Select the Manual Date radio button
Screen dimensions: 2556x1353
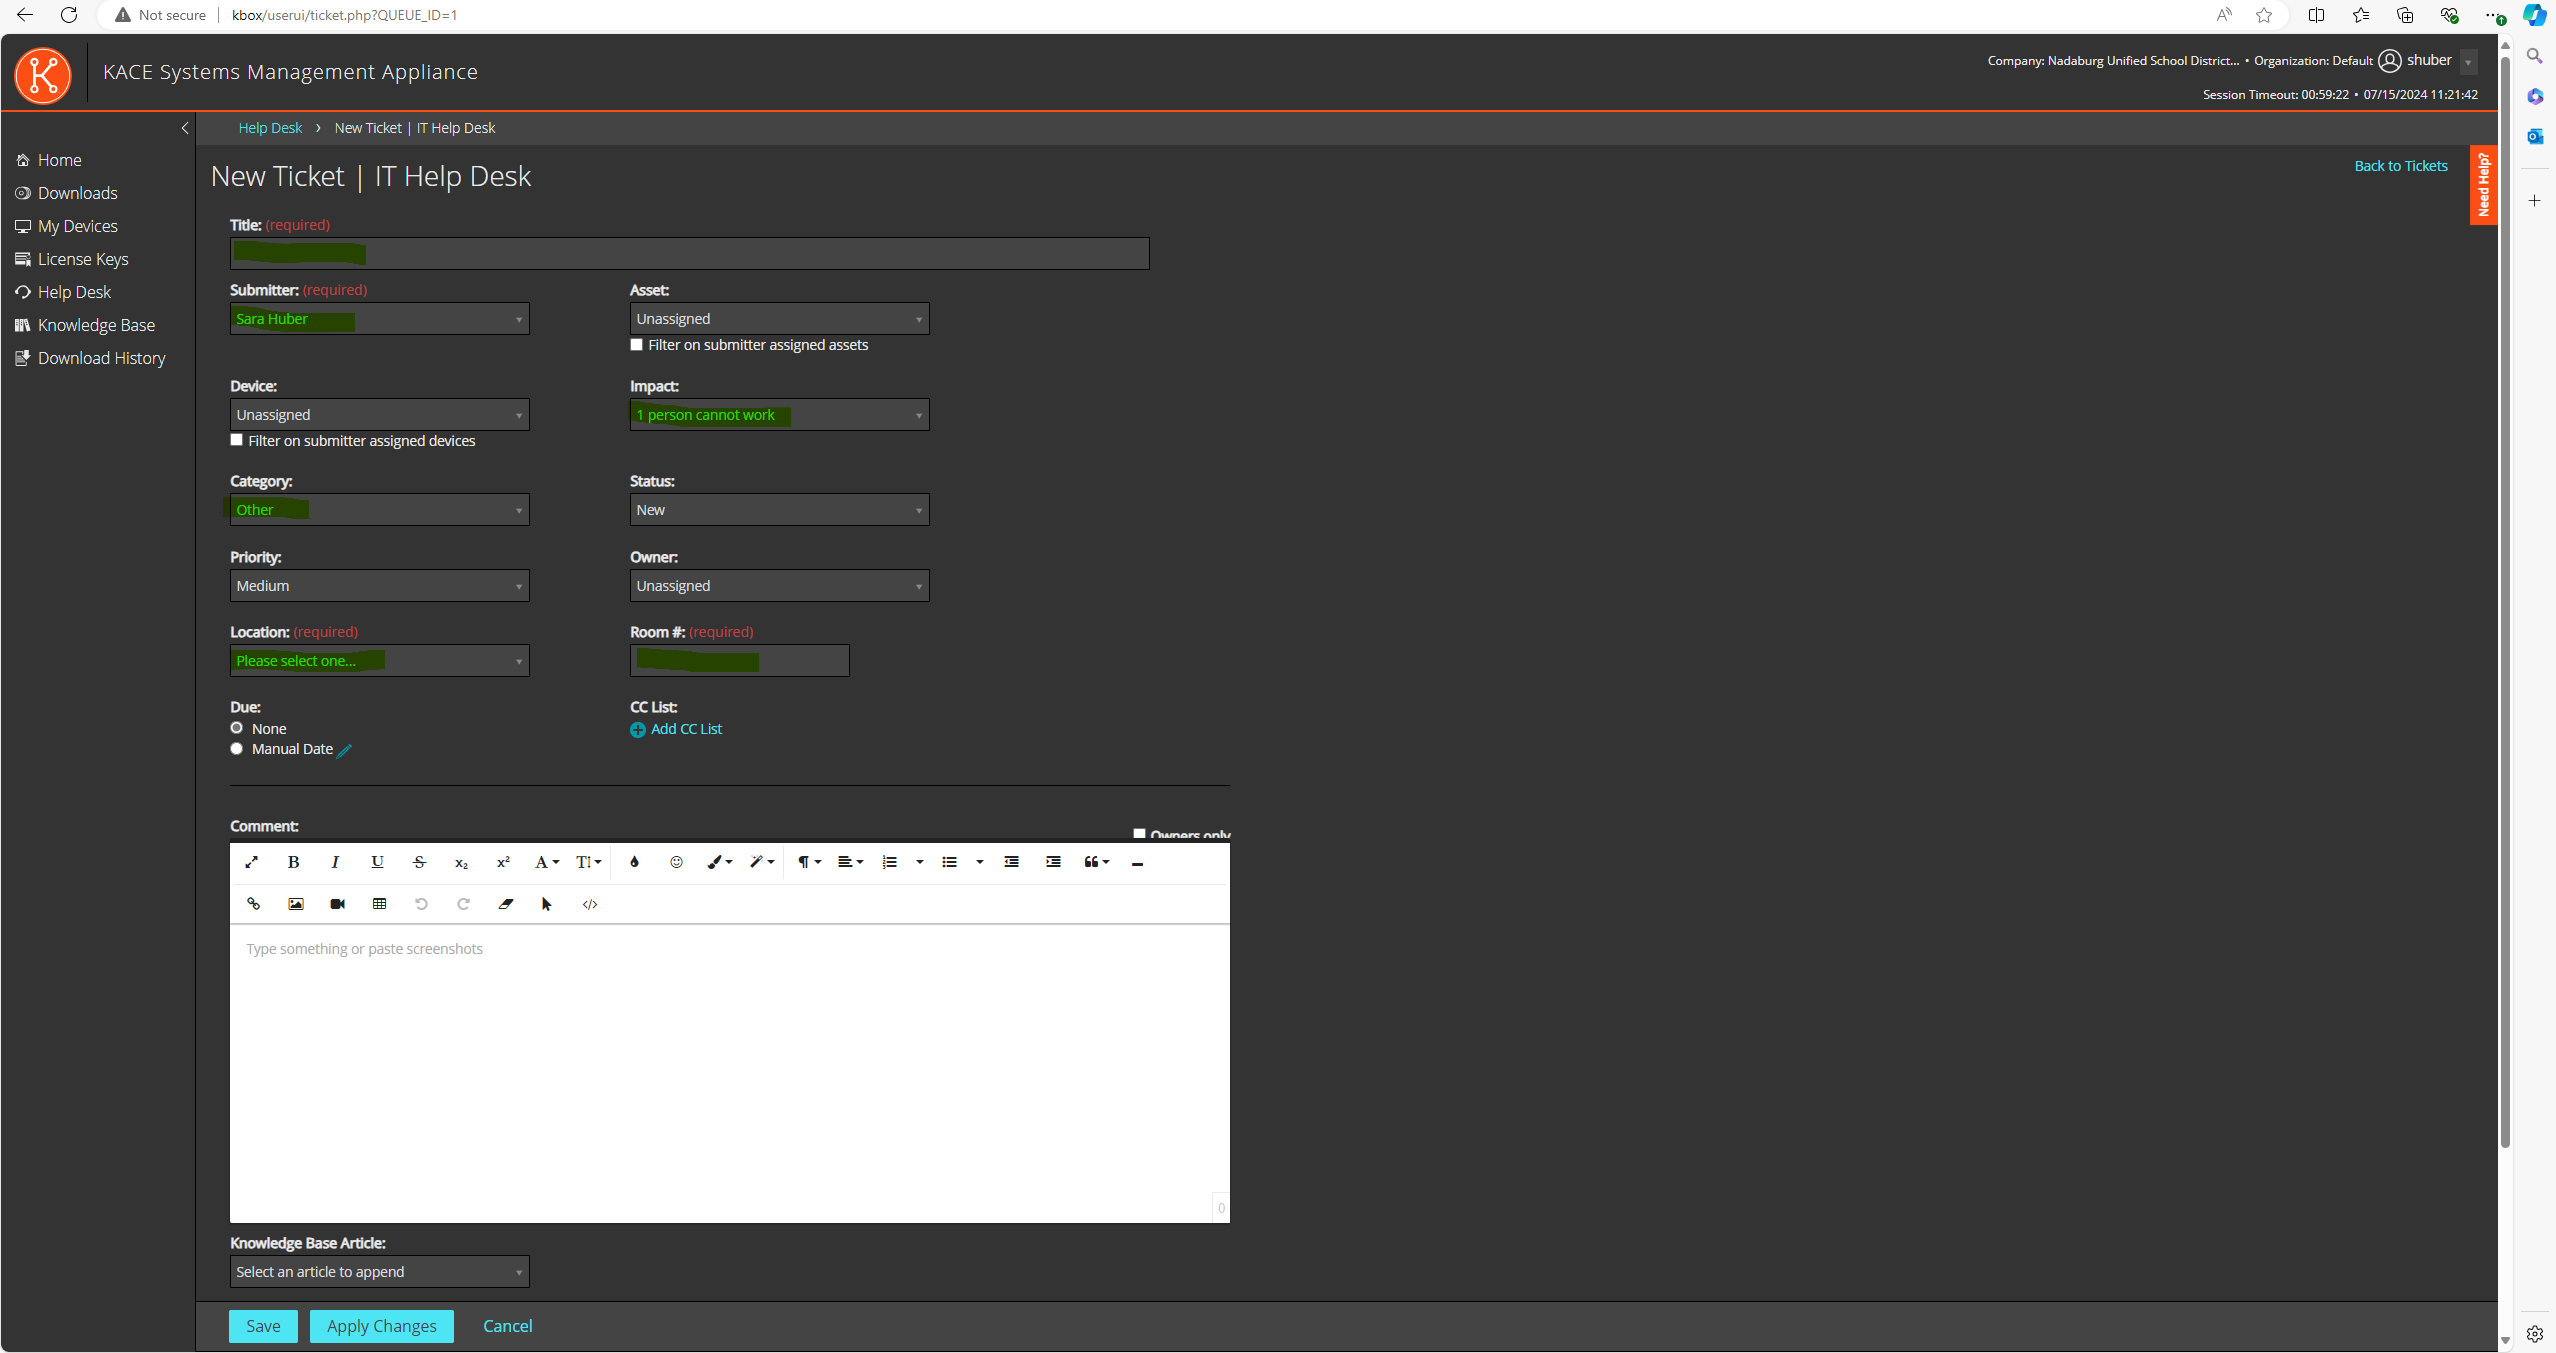[x=238, y=748]
